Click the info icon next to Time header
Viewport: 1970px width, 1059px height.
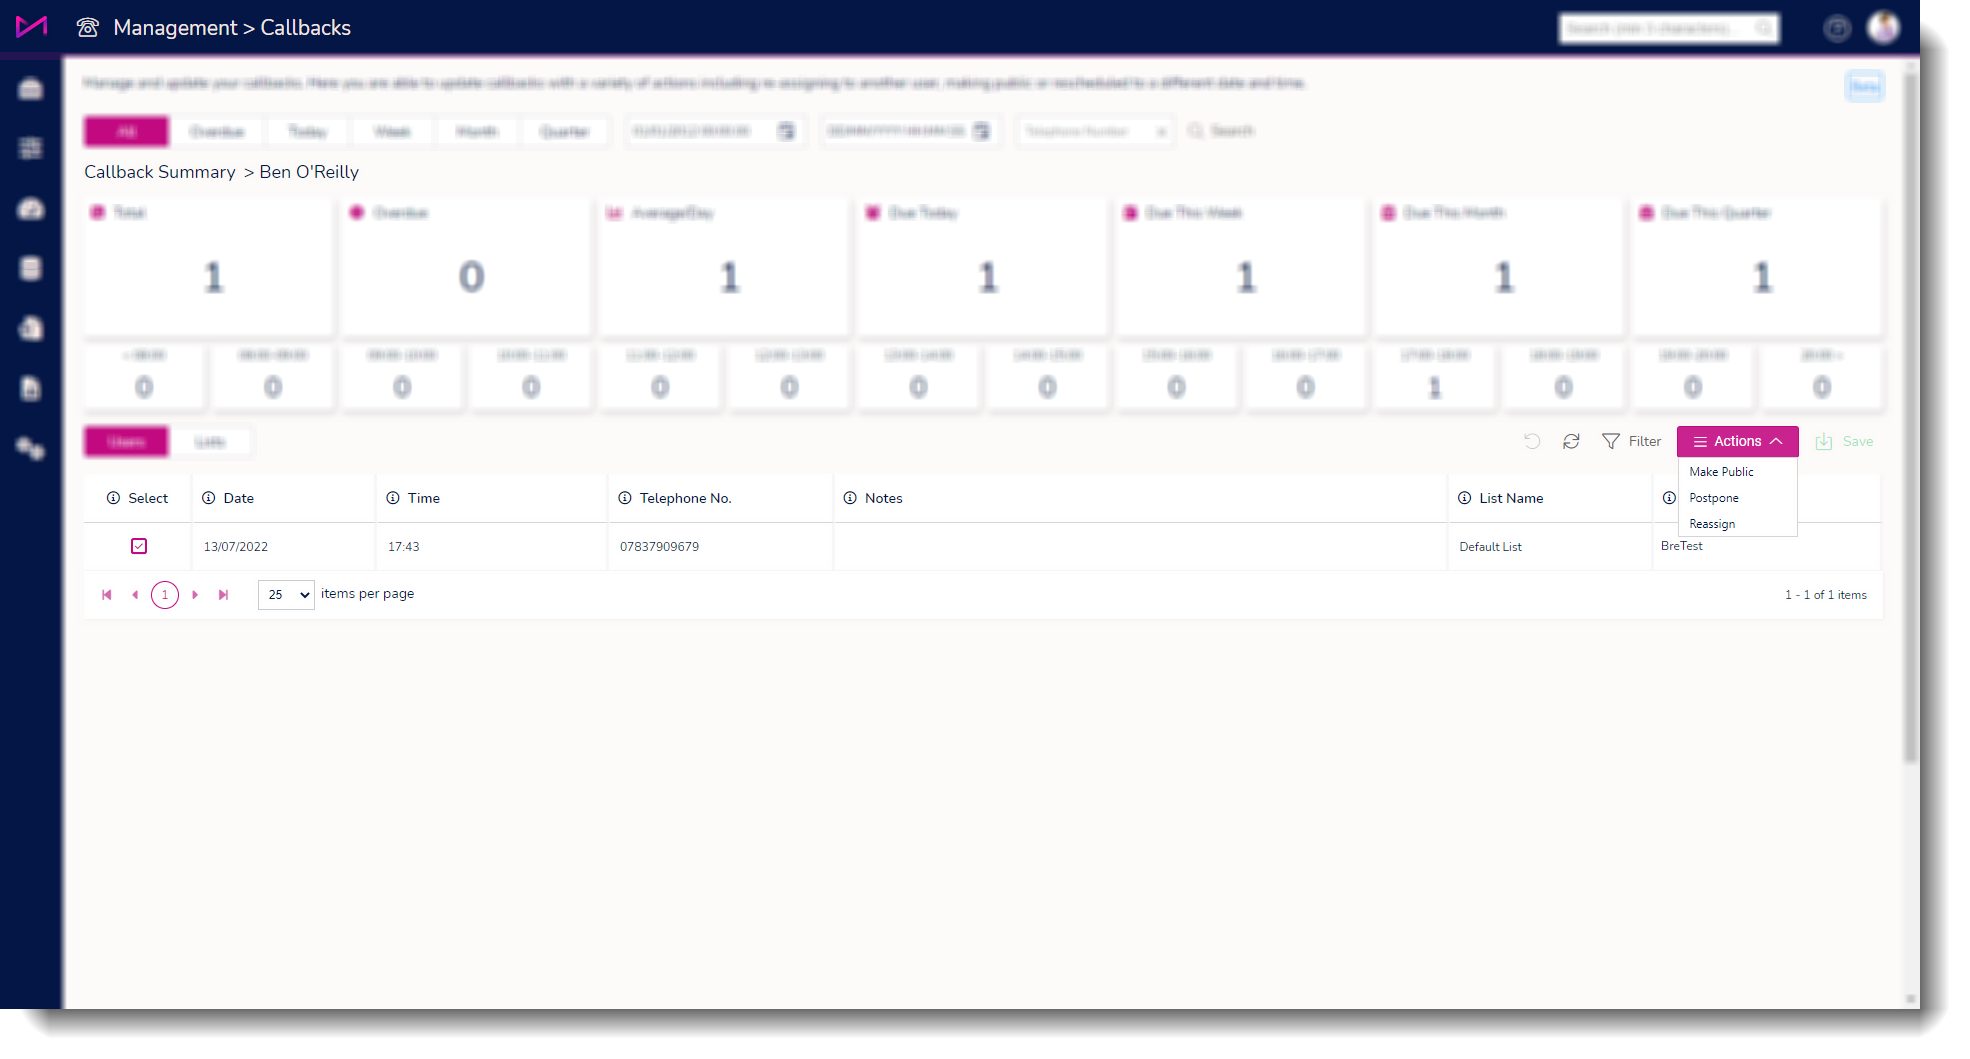pyautogui.click(x=393, y=498)
